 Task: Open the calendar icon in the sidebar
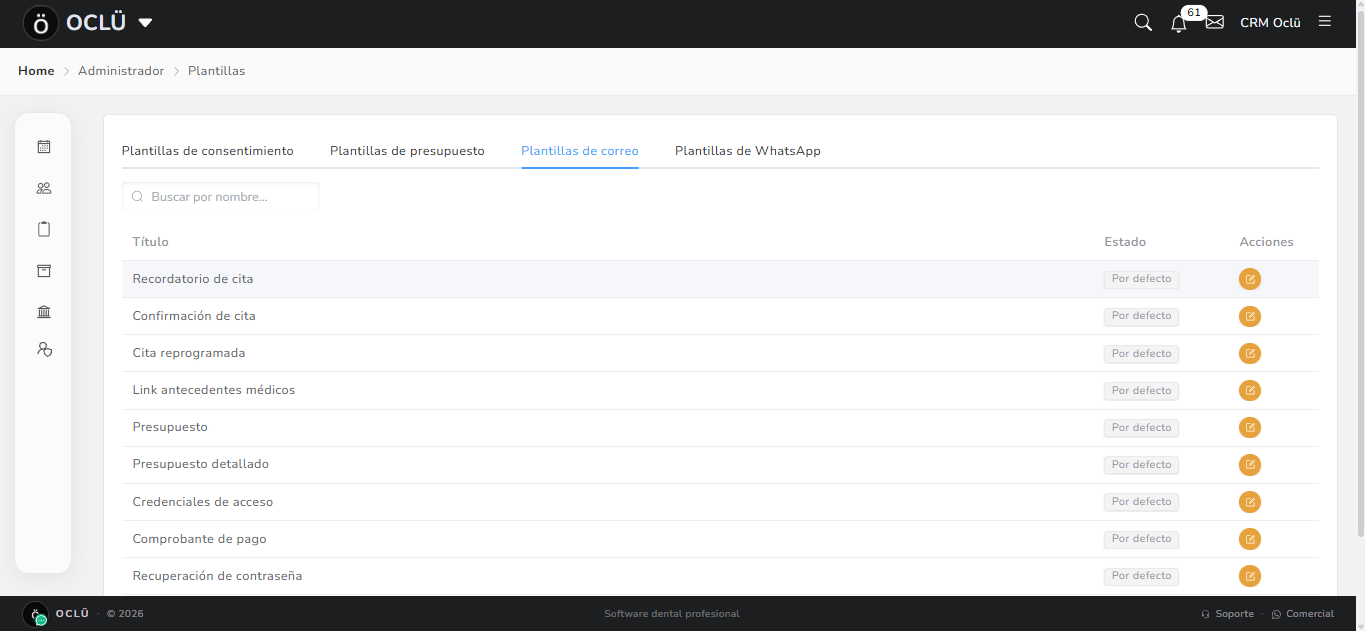43,147
